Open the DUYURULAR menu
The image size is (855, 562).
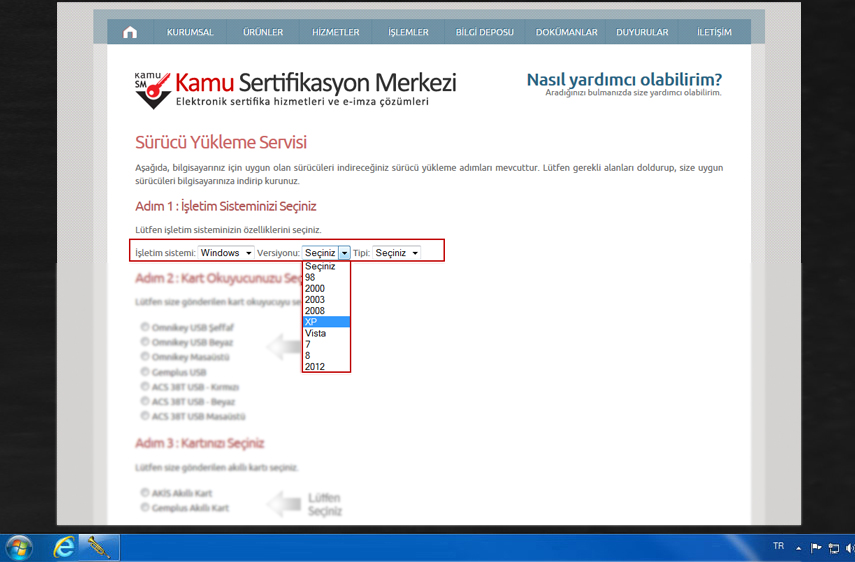pyautogui.click(x=642, y=32)
